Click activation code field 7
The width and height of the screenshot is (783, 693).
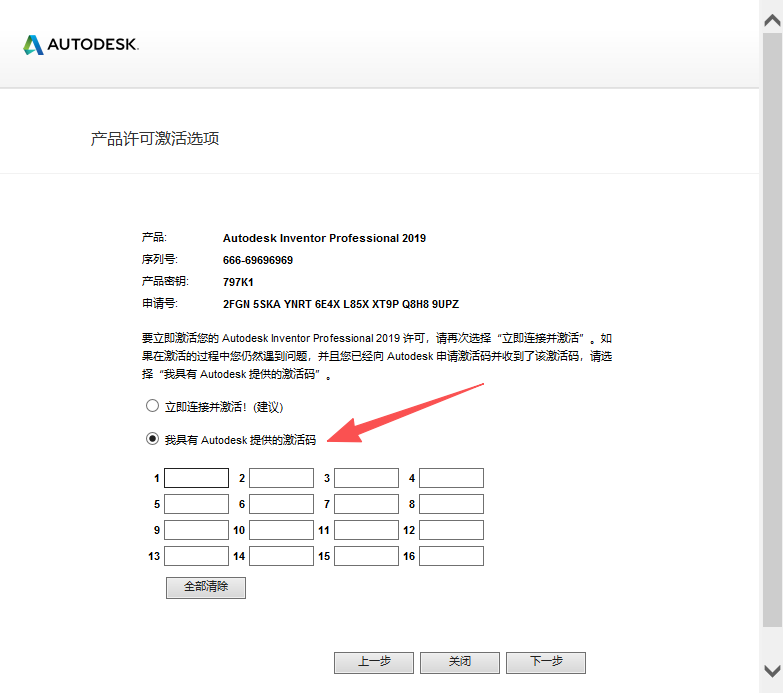[x=366, y=504]
